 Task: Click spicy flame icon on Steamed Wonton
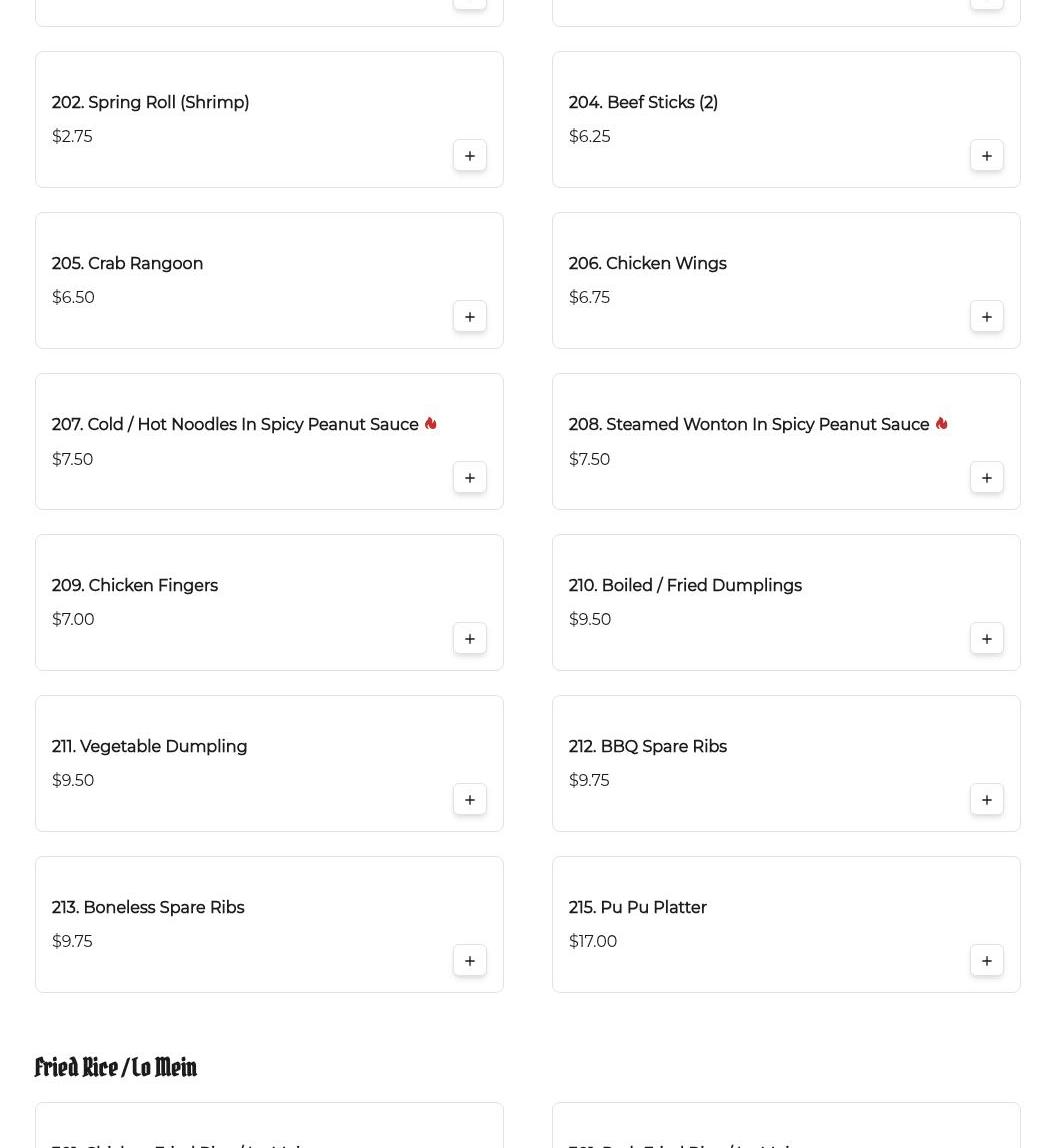click(x=941, y=424)
